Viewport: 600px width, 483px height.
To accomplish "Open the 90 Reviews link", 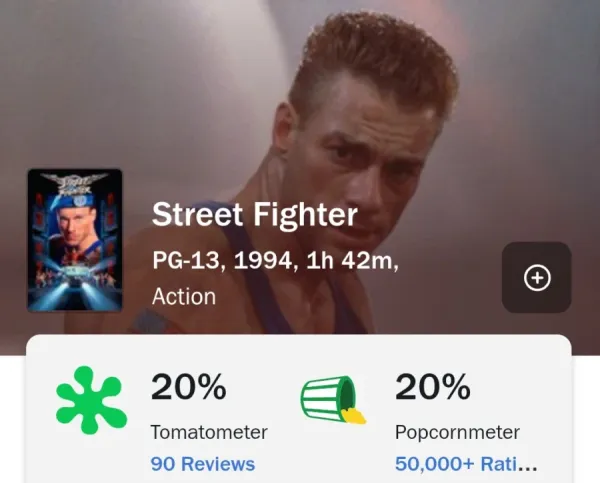I will pyautogui.click(x=202, y=464).
